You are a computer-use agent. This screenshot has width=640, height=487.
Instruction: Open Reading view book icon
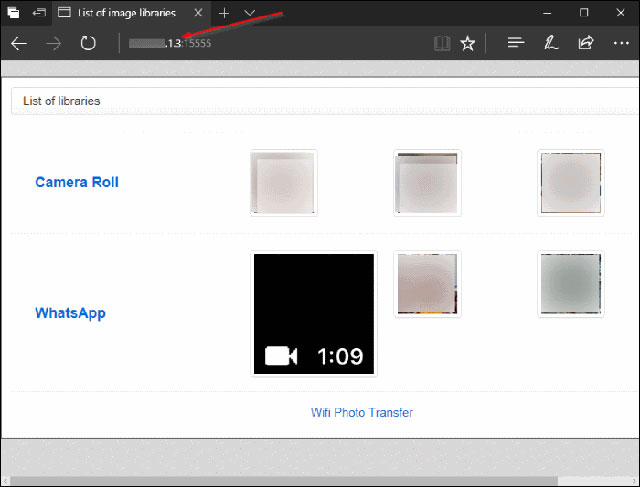click(442, 44)
